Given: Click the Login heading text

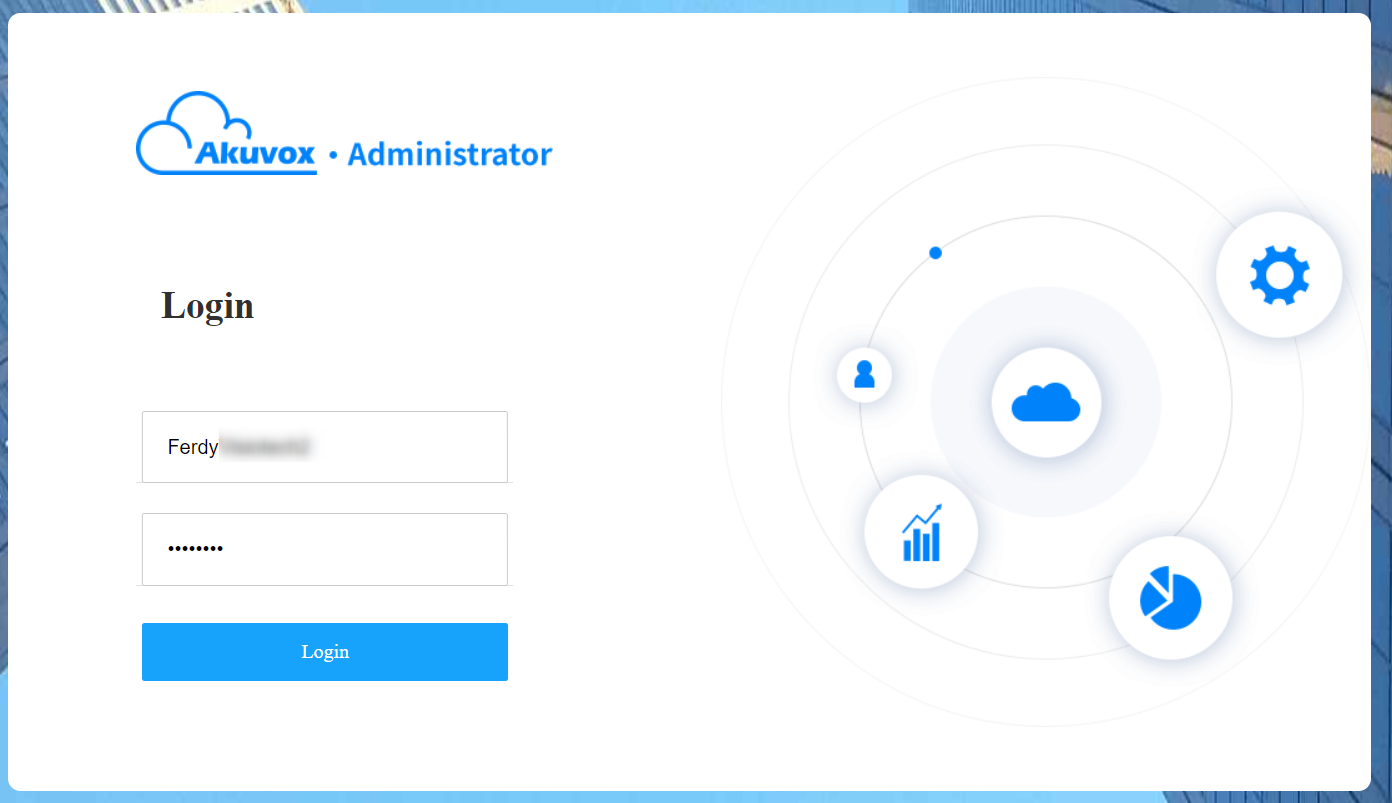Looking at the screenshot, I should (207, 306).
